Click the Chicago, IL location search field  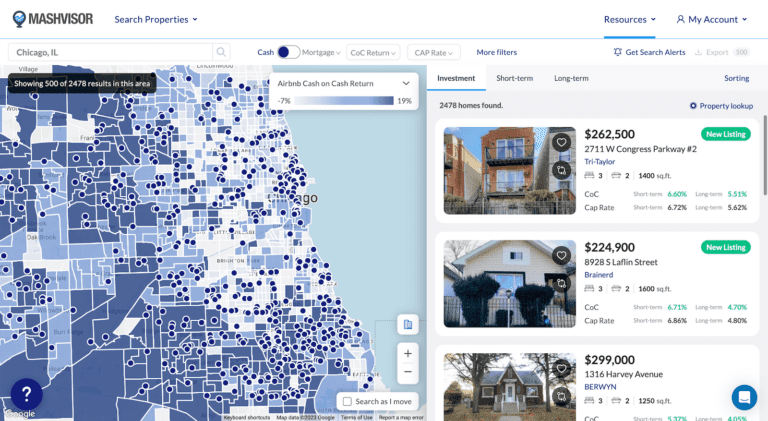click(x=110, y=52)
